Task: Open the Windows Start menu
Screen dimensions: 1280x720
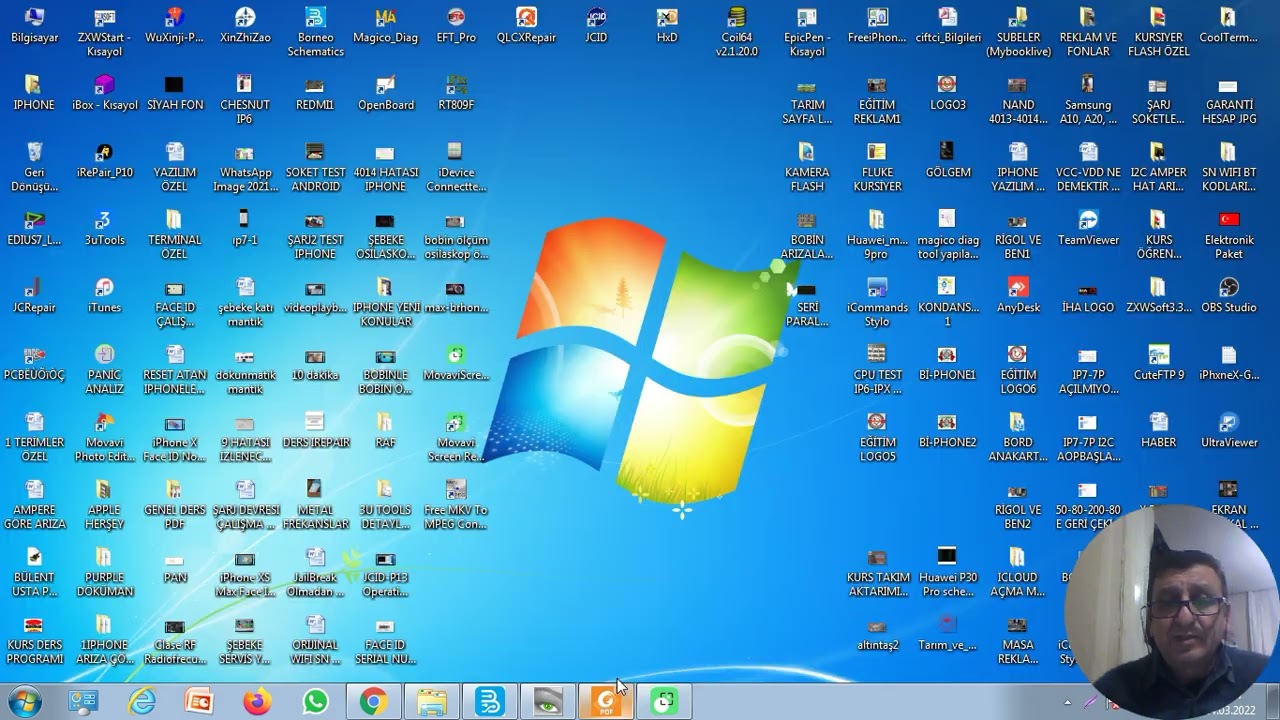Action: (25, 702)
